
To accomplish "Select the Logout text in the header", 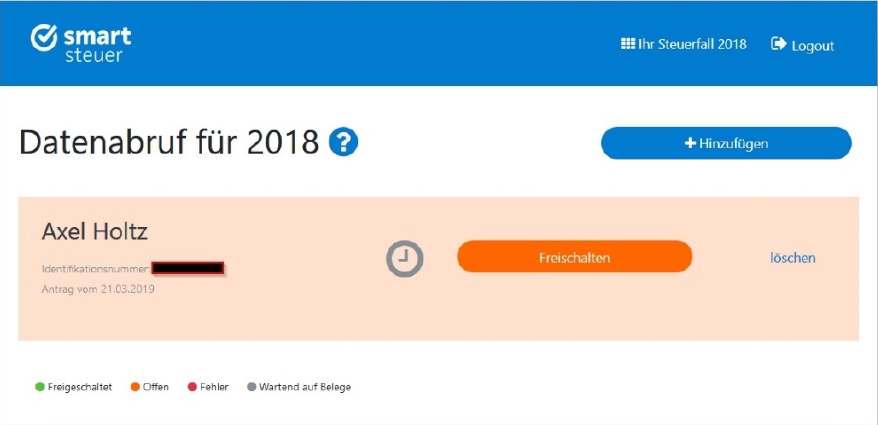I will click(811, 45).
